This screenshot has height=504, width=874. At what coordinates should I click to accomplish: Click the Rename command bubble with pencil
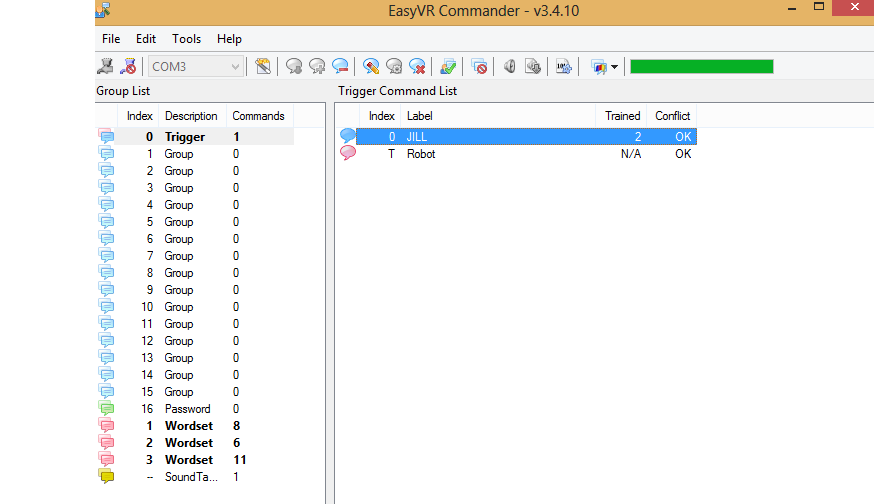[x=371, y=66]
